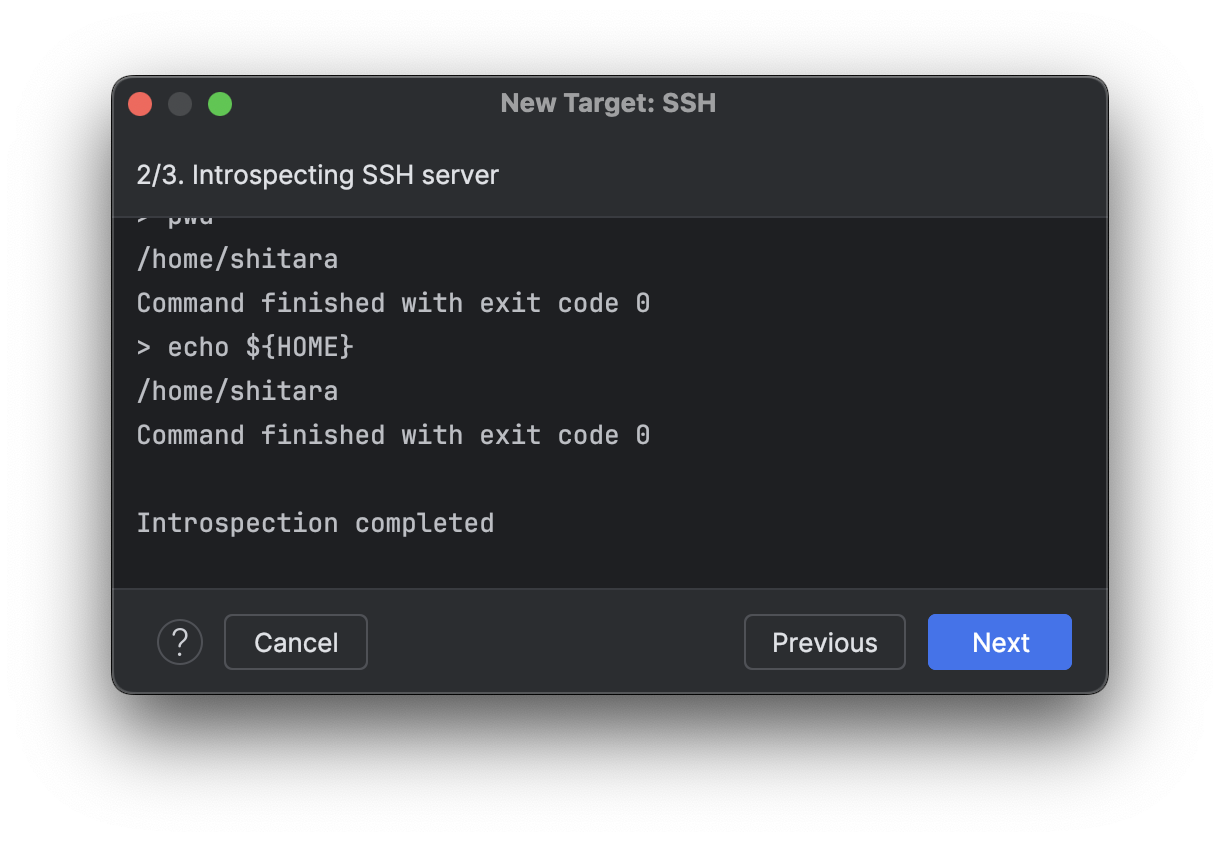Click the first "Command finished with exit code 0" line

point(393,303)
